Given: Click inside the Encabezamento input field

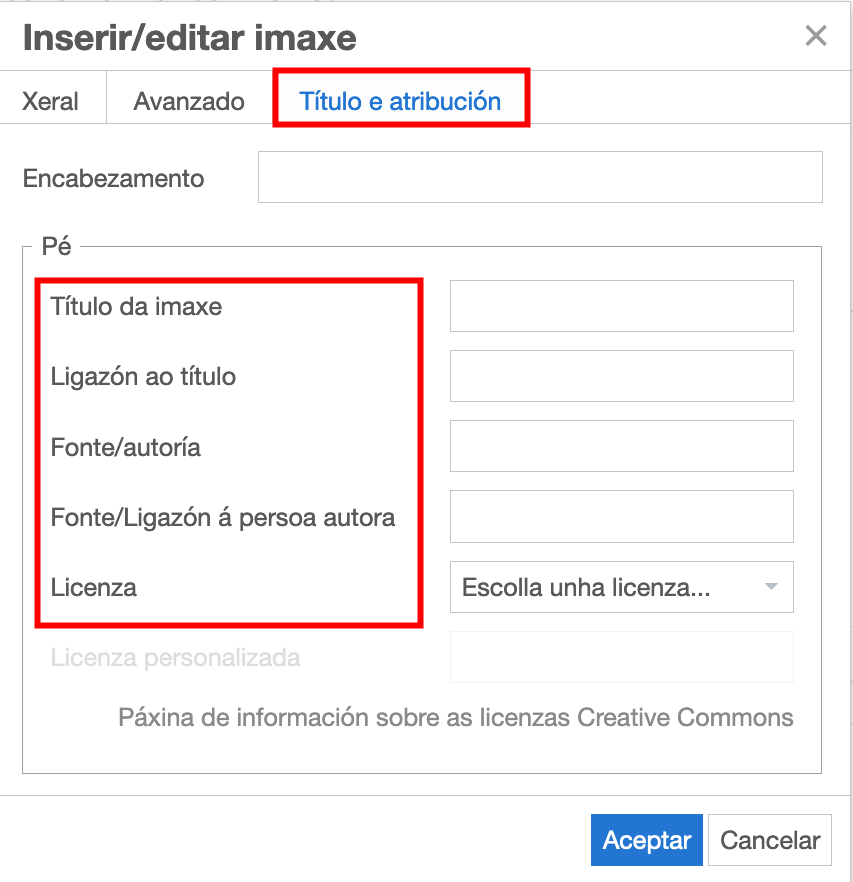Looking at the screenshot, I should (x=540, y=177).
